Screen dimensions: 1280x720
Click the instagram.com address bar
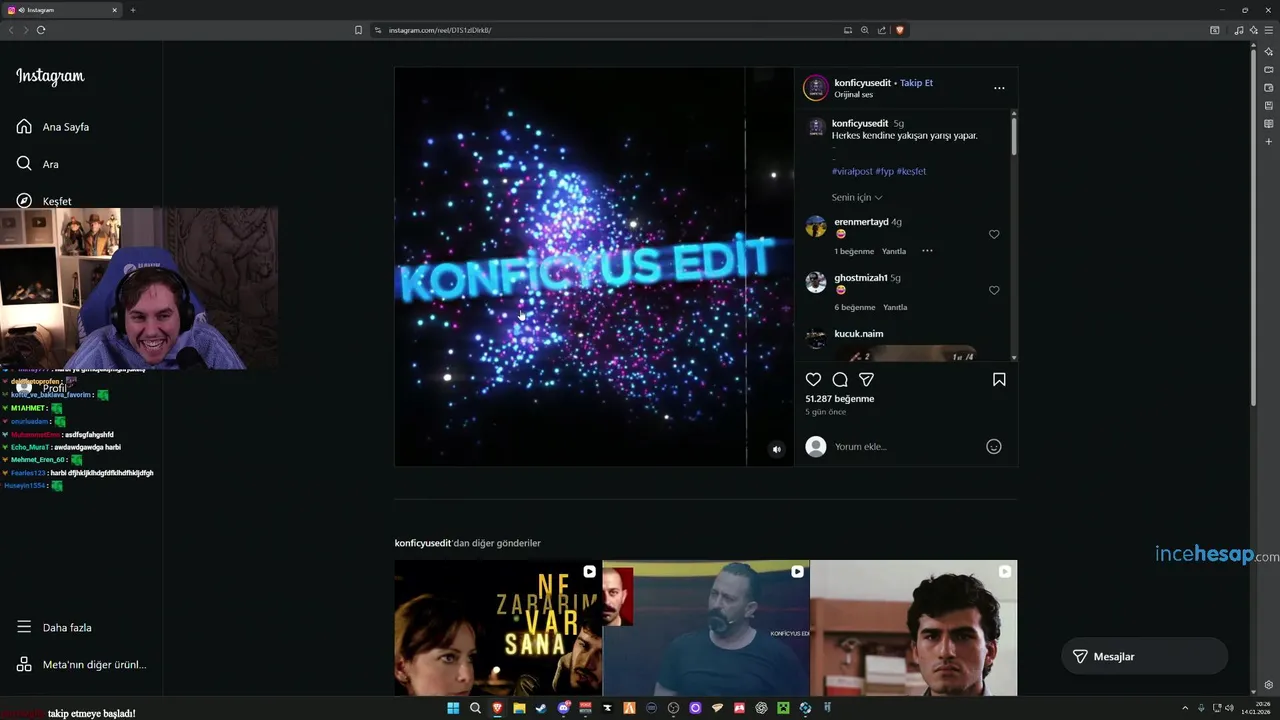coord(610,30)
